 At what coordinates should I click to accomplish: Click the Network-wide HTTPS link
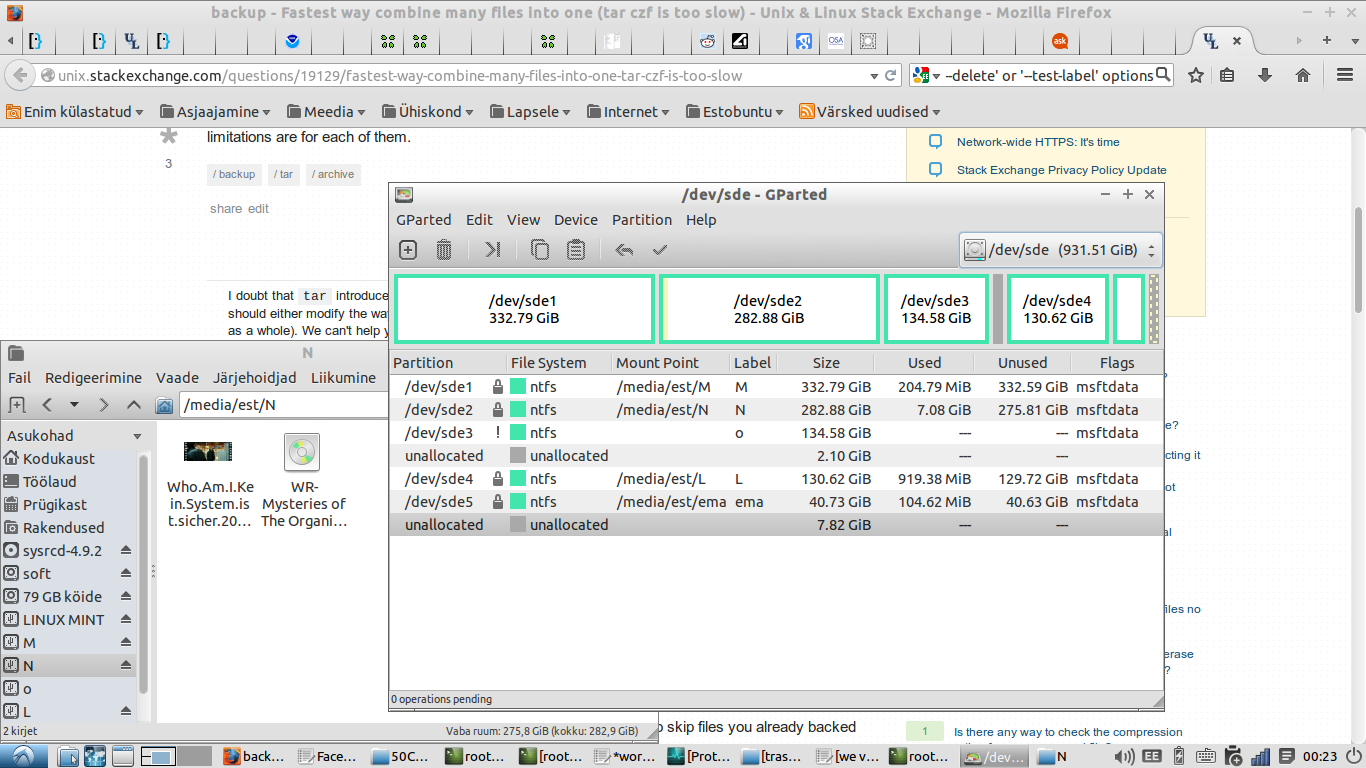(x=1037, y=142)
